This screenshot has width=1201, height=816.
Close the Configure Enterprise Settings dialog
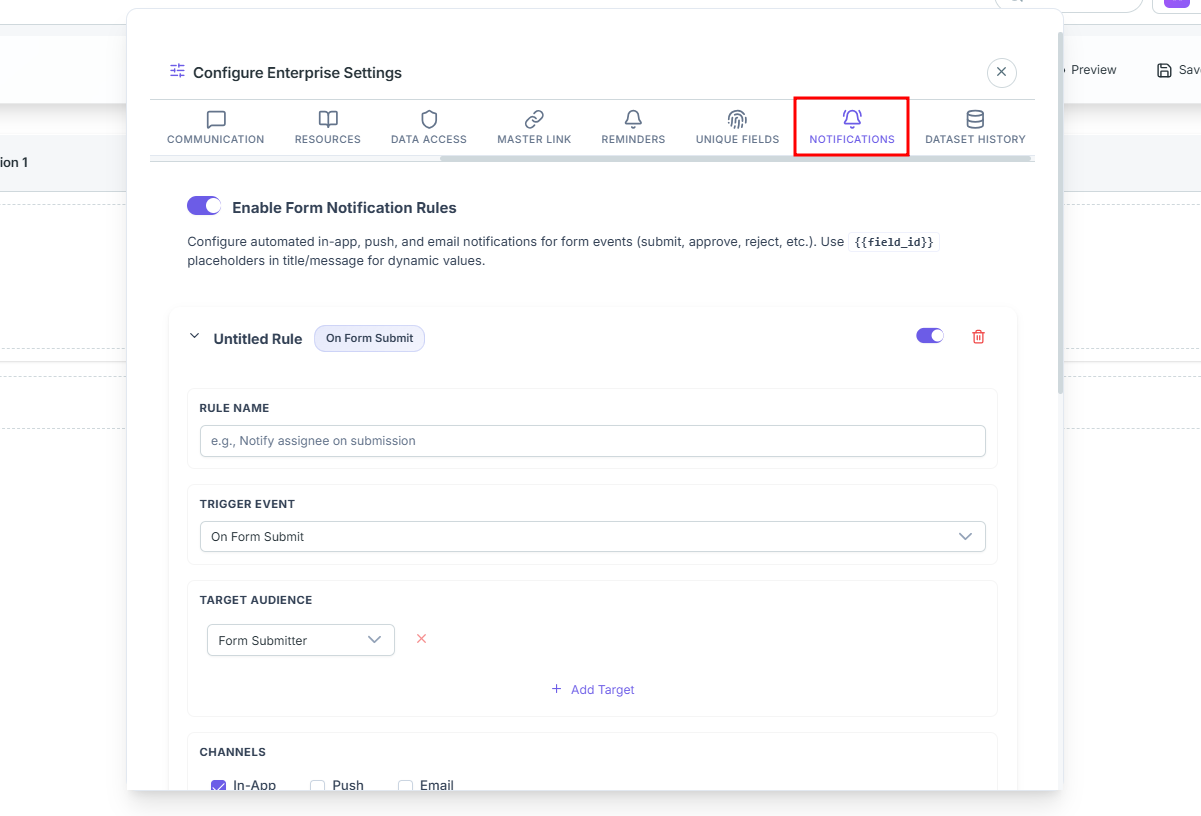pyautogui.click(x=1002, y=72)
